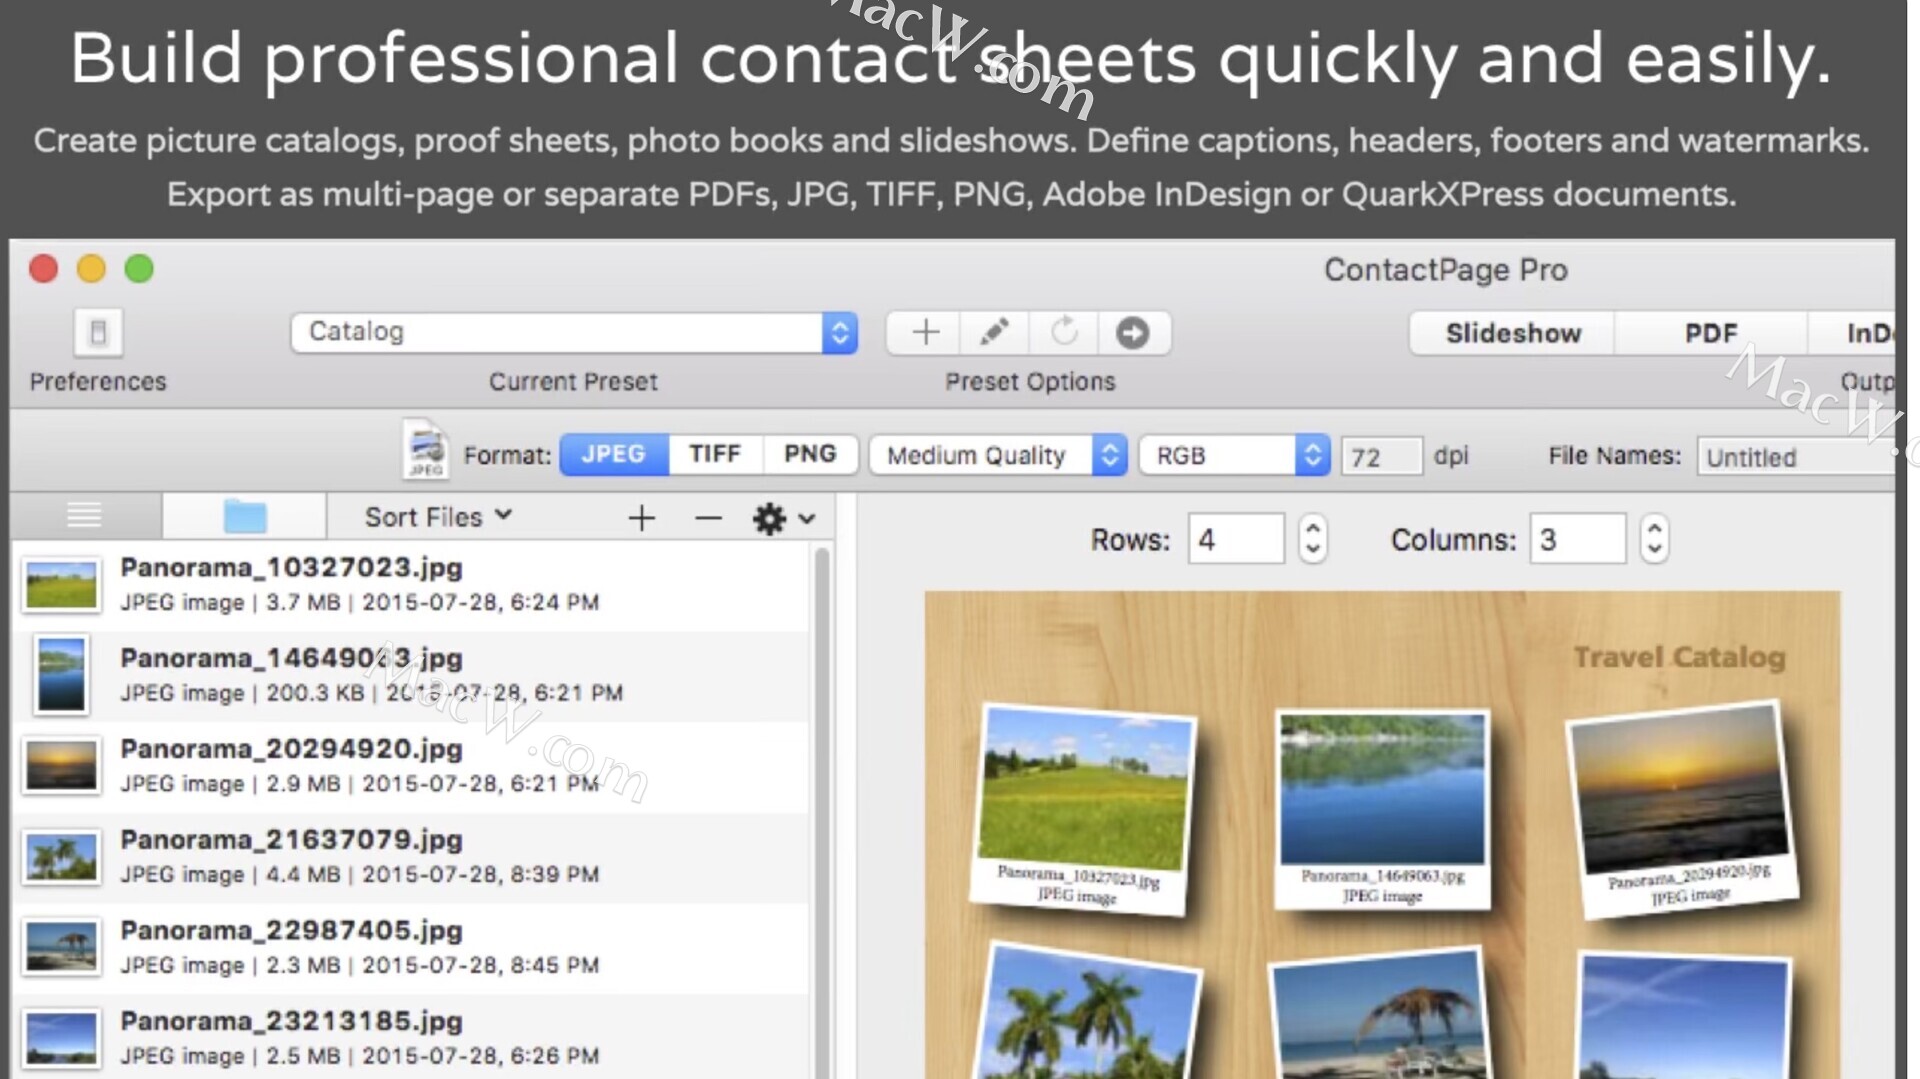Viewport: 1920px width, 1079px height.
Task: Select TIFF format
Action: pyautogui.click(x=715, y=454)
